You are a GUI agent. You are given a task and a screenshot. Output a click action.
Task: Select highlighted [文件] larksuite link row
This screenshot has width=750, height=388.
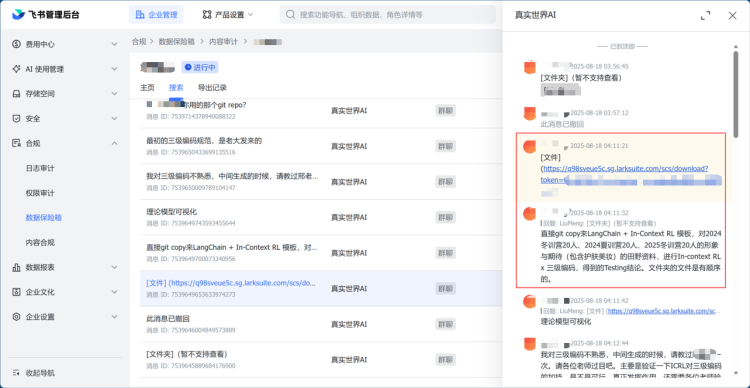tap(321, 288)
